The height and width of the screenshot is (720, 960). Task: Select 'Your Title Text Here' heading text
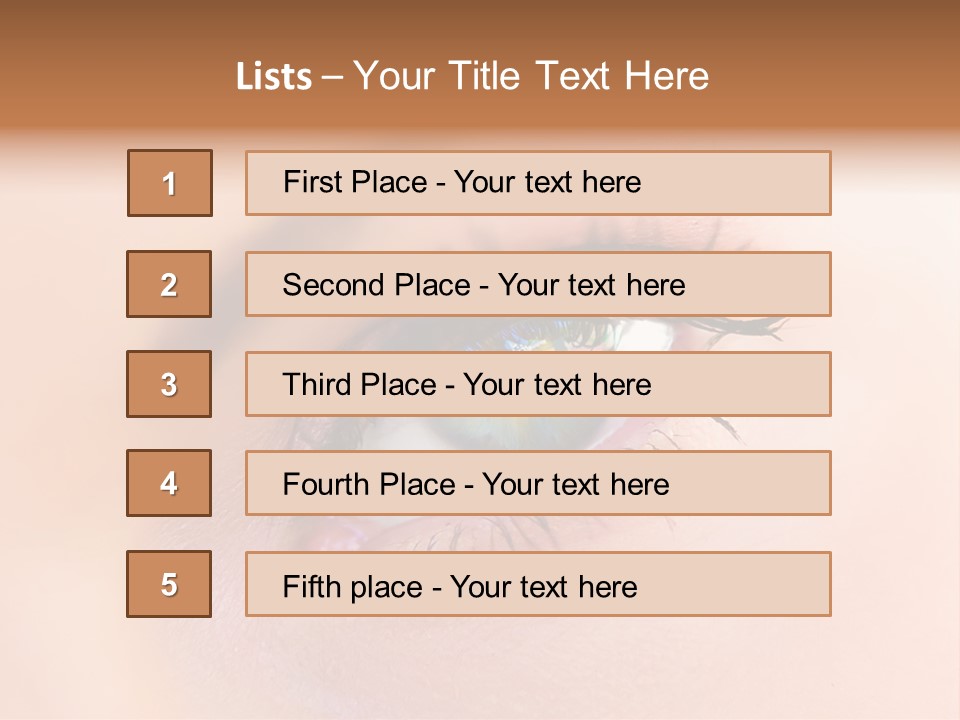[x=531, y=76]
